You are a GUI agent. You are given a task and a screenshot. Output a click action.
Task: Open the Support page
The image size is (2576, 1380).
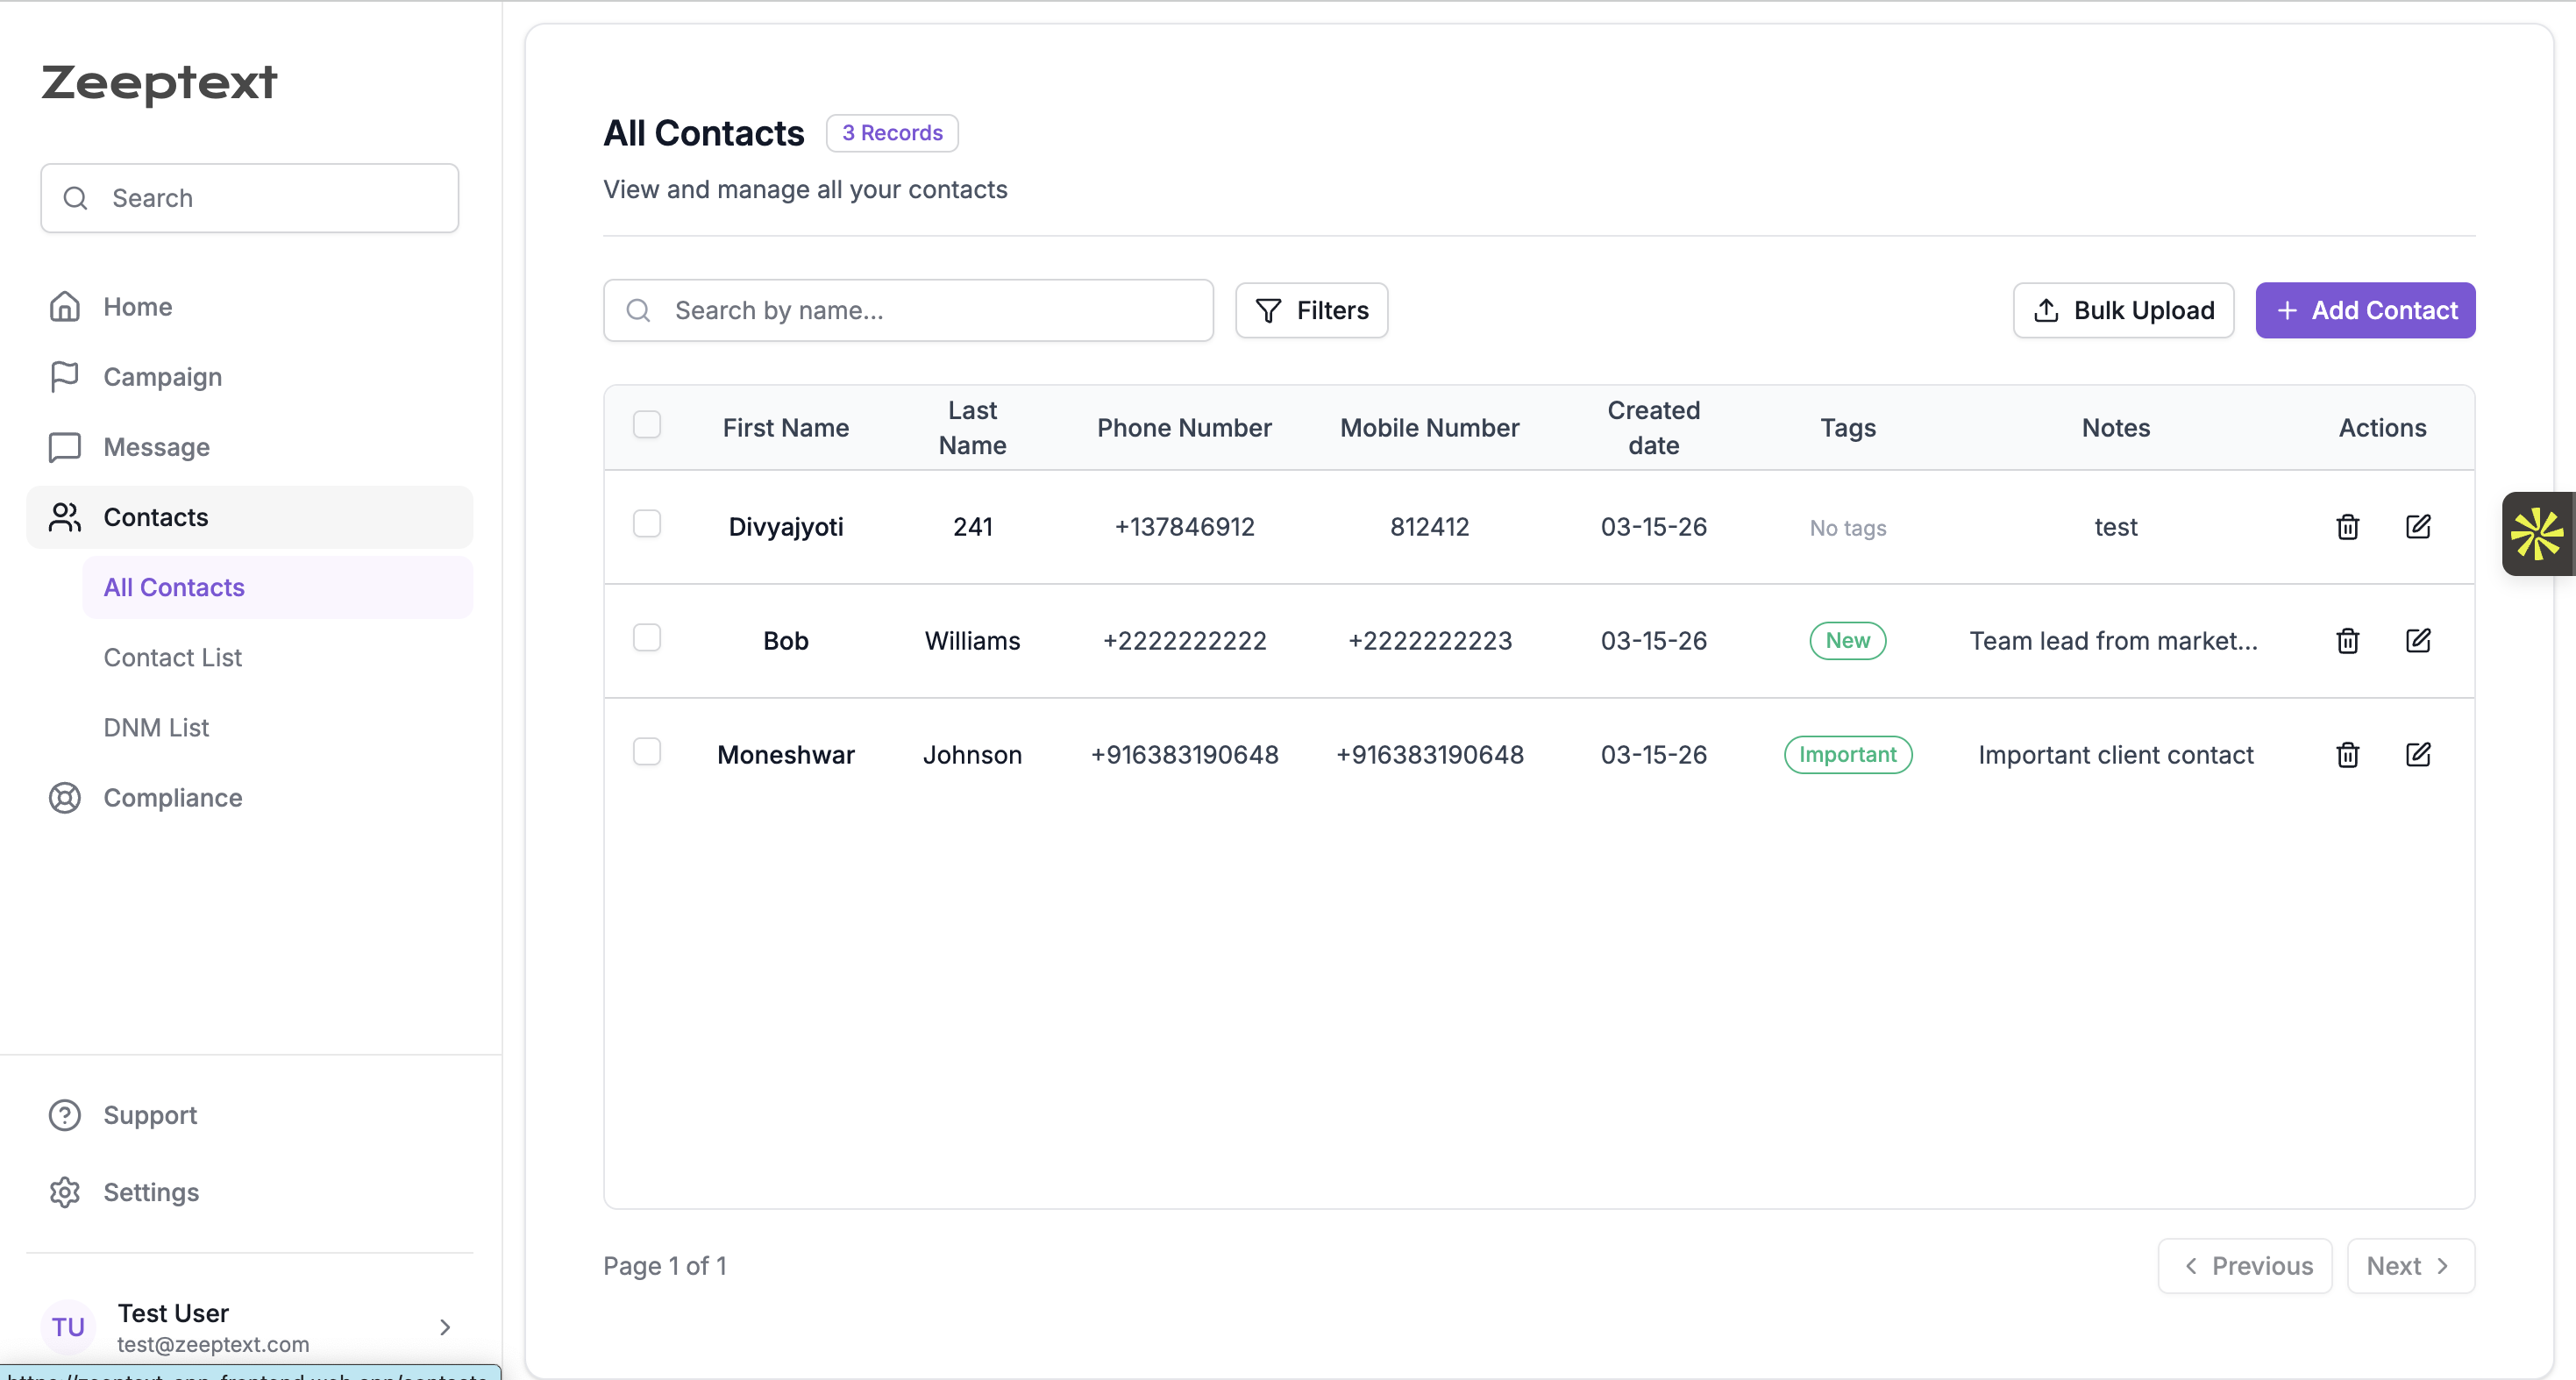point(249,1115)
